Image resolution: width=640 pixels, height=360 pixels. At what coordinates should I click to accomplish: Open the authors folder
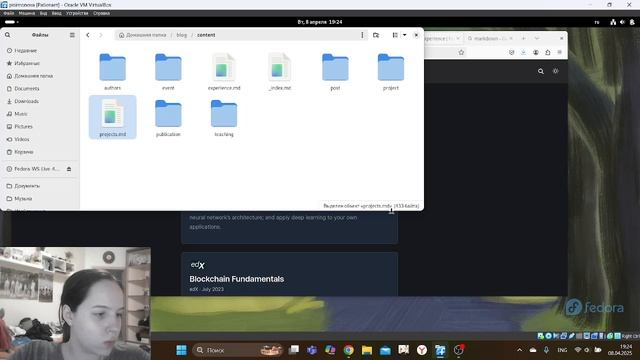(x=112, y=72)
